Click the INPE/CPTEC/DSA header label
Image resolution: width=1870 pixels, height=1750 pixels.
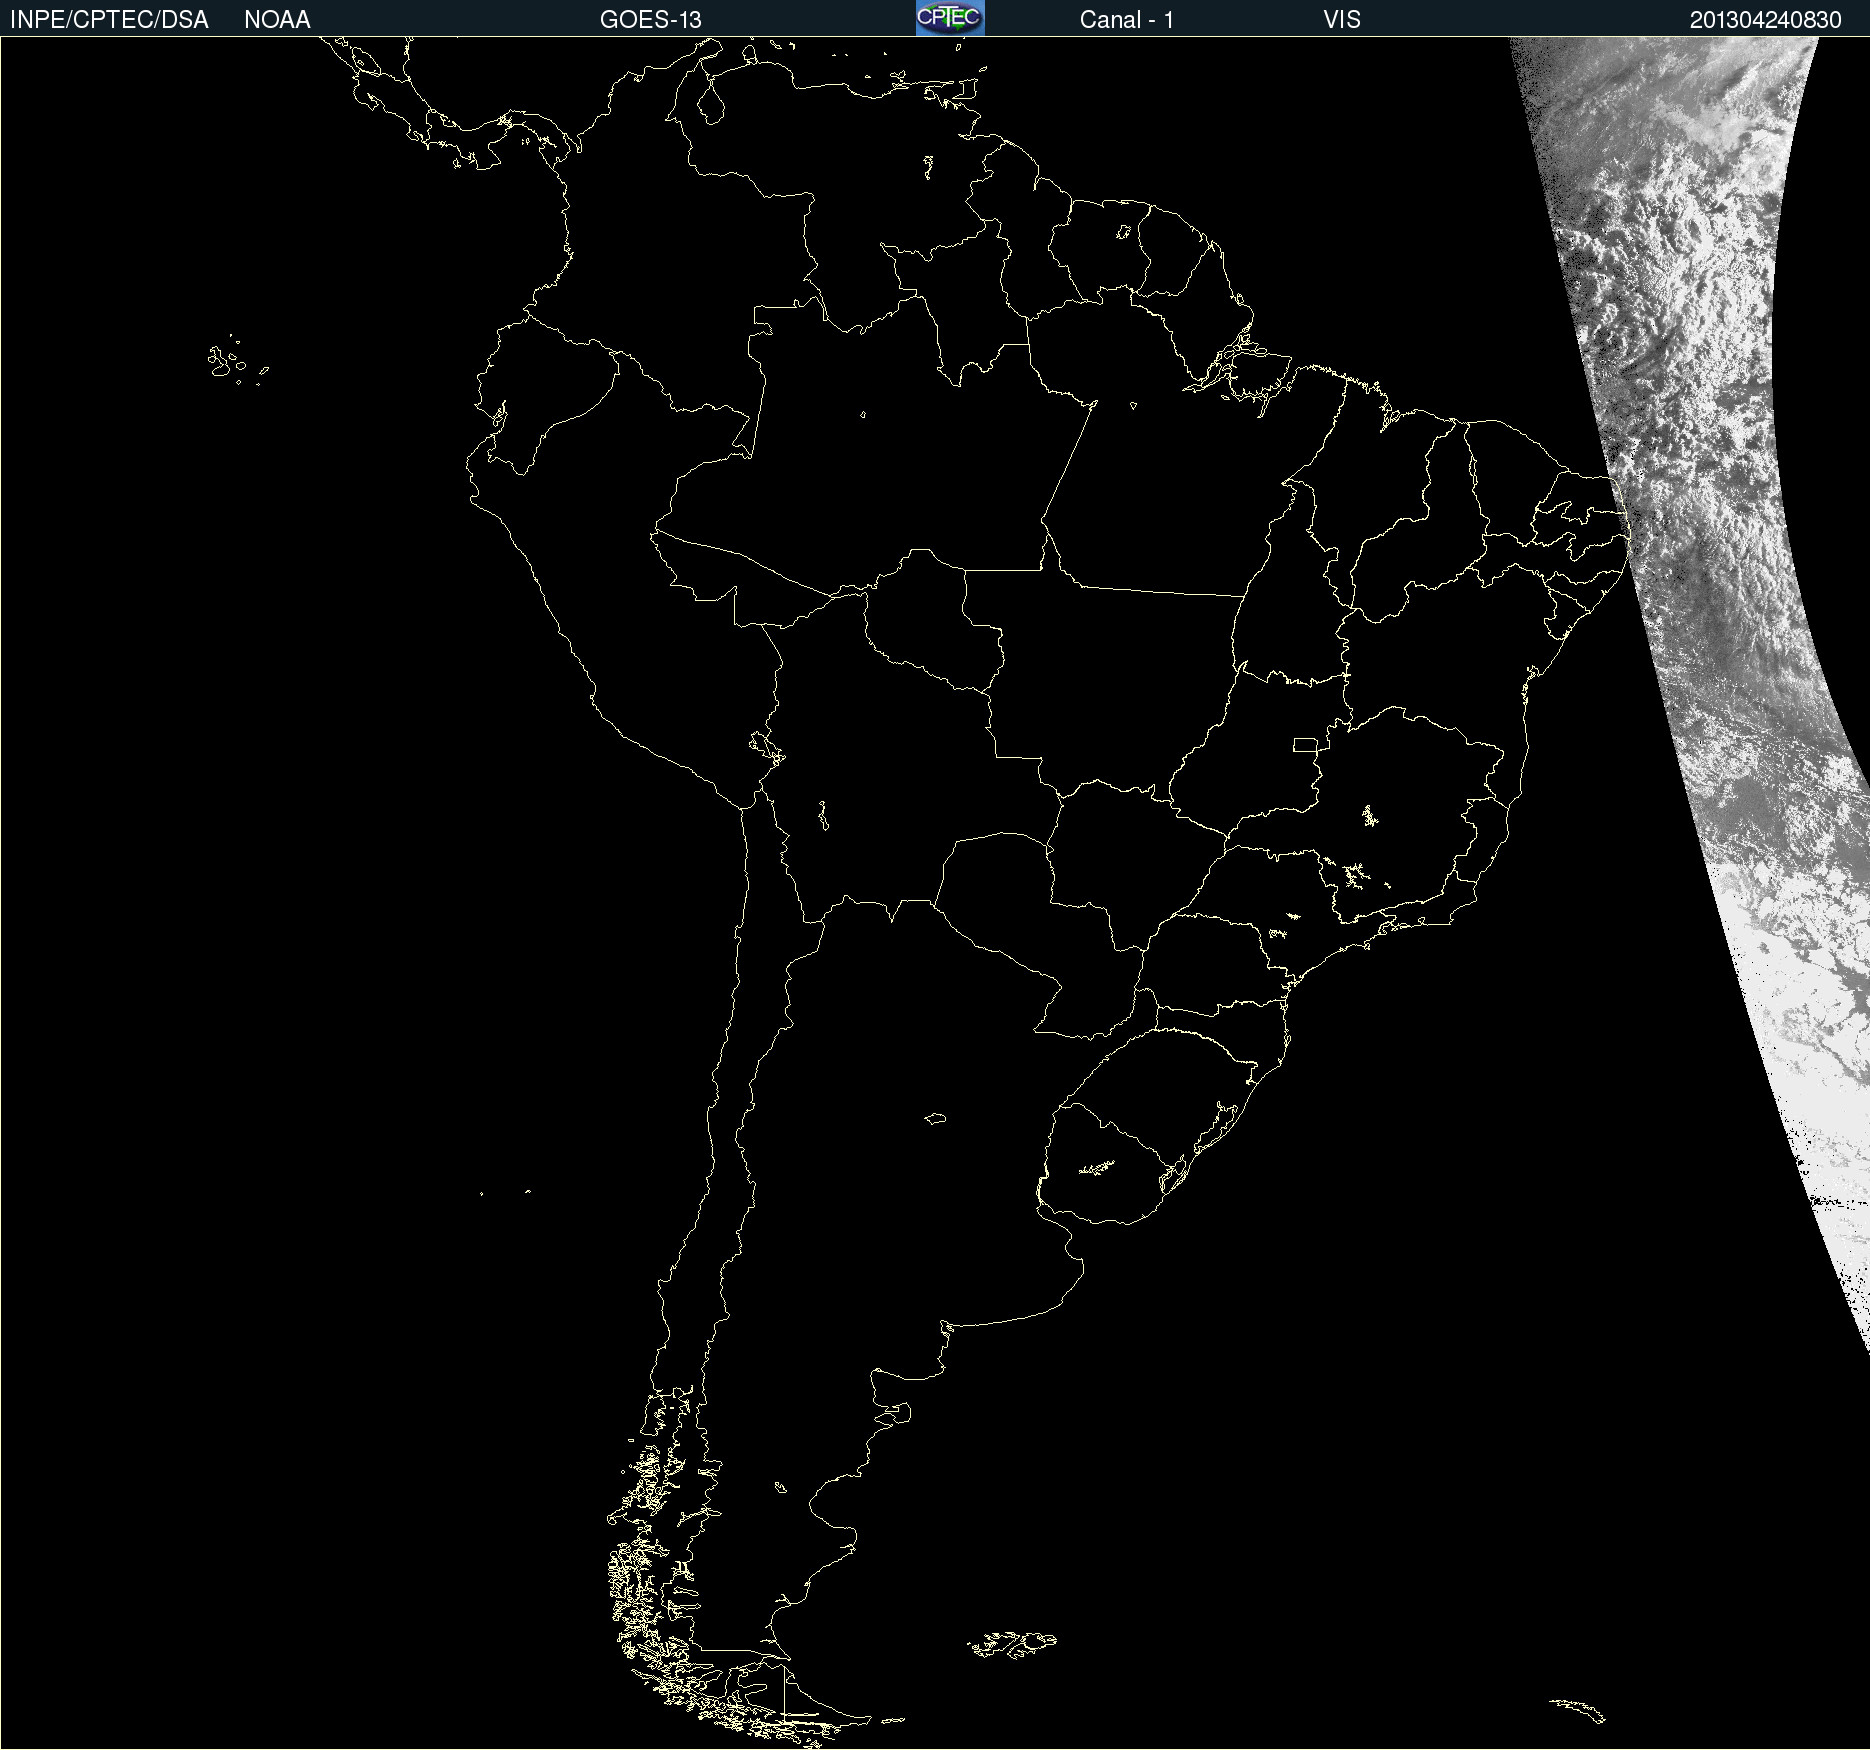(x=109, y=20)
